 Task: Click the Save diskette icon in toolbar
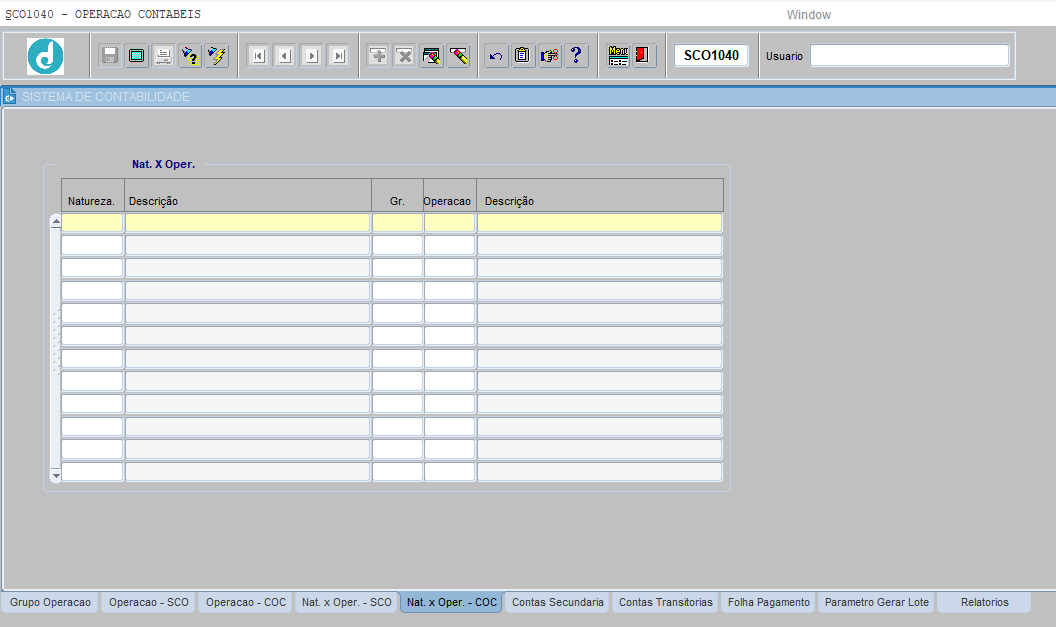click(x=110, y=56)
